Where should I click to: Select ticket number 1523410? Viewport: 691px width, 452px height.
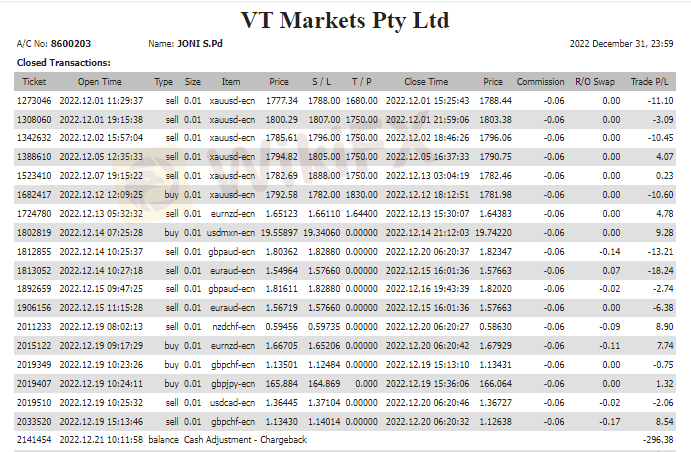click(34, 175)
